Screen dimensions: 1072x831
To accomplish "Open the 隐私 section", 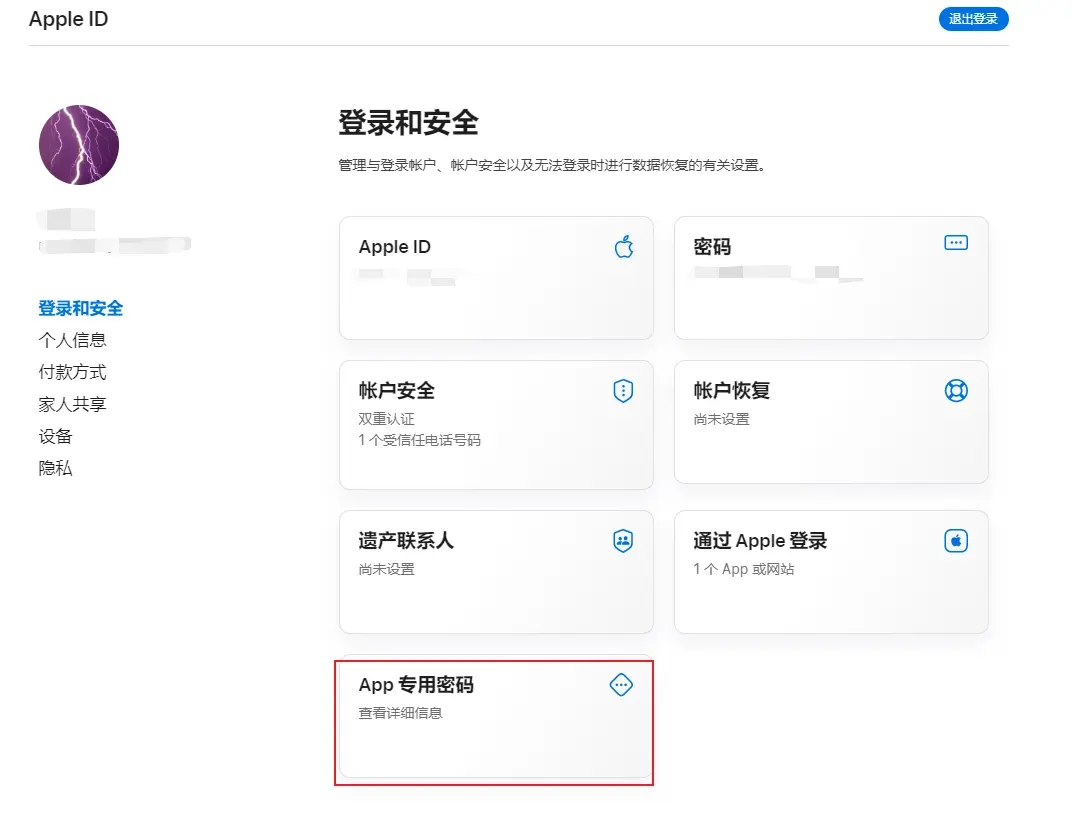I will tap(56, 468).
